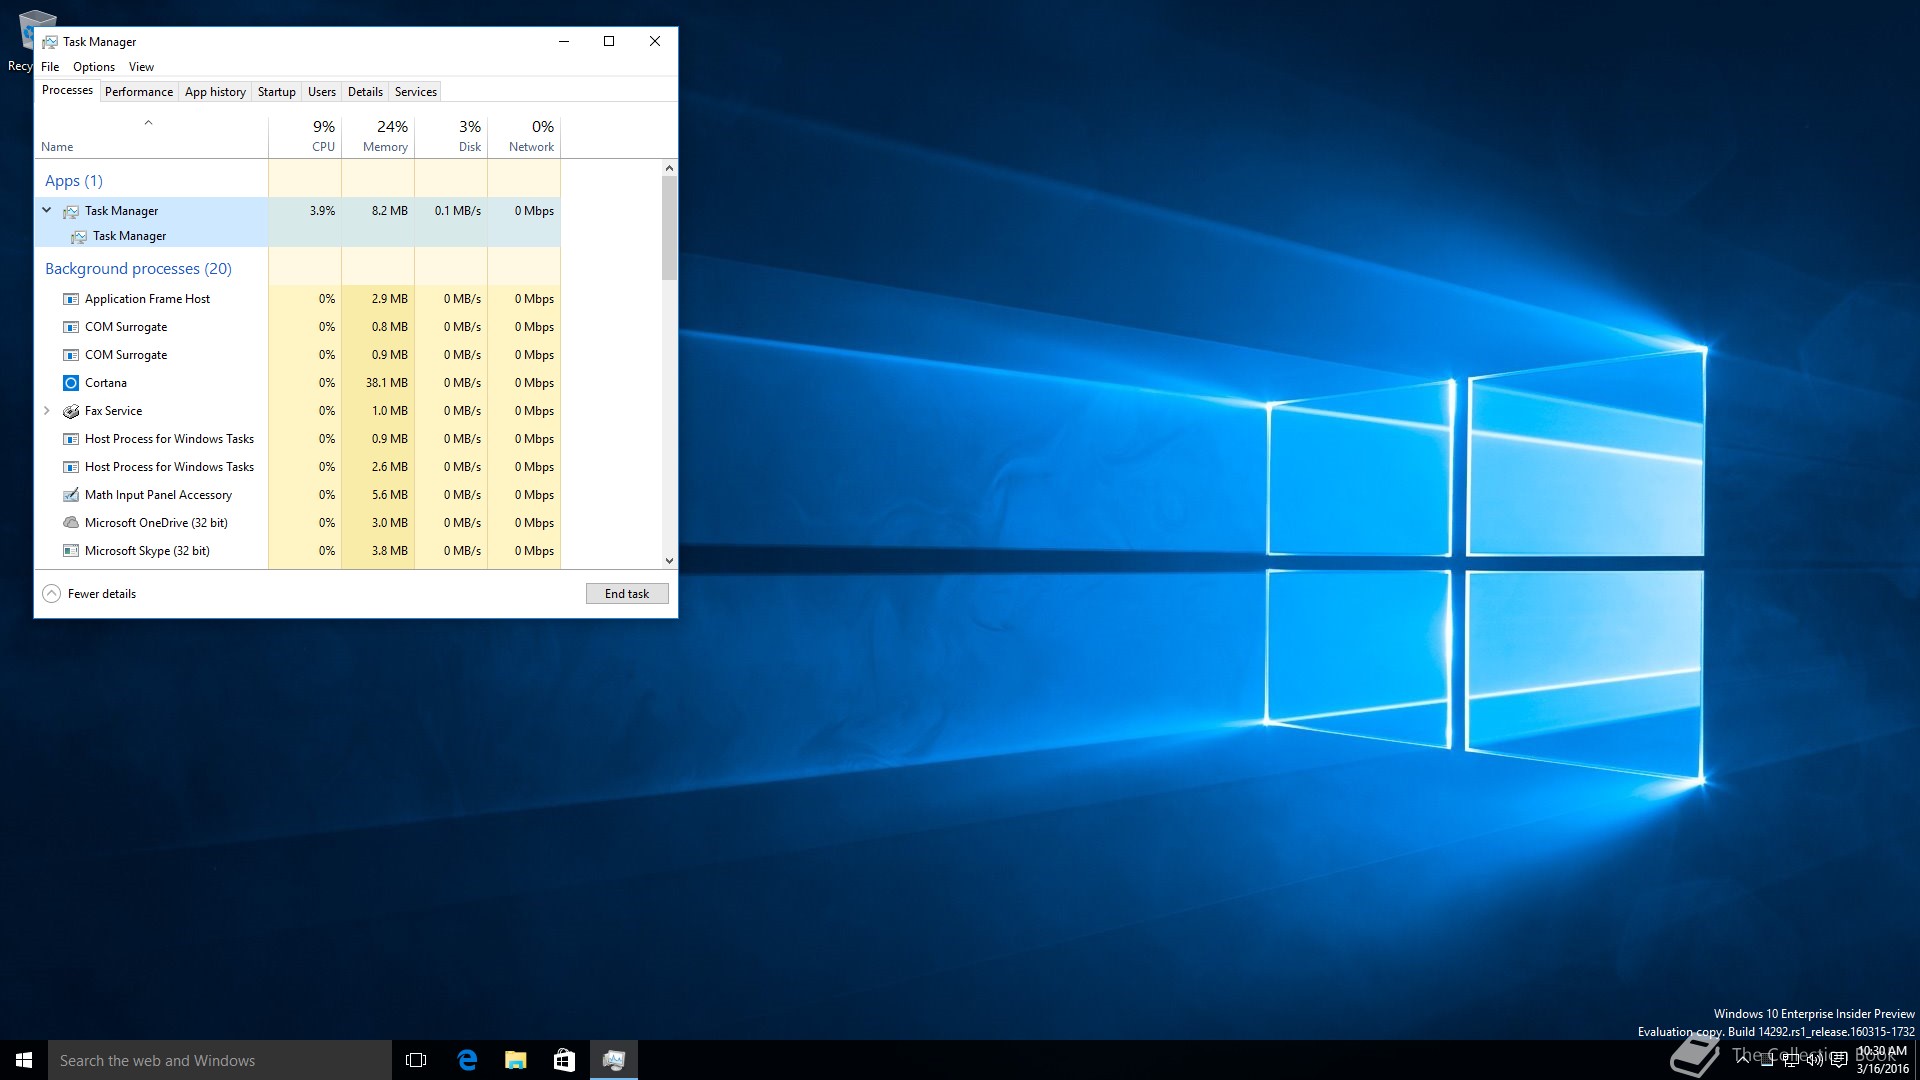Open the Options menu
Screen dimensions: 1920x1080
pos(94,67)
